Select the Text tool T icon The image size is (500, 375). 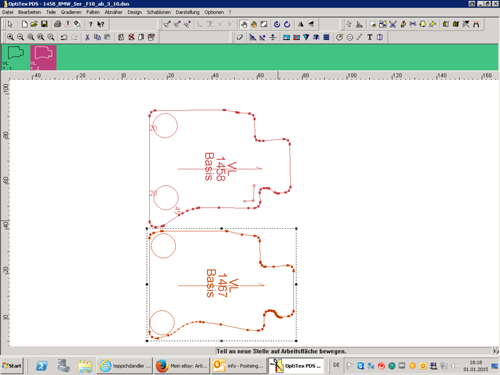click(370, 37)
